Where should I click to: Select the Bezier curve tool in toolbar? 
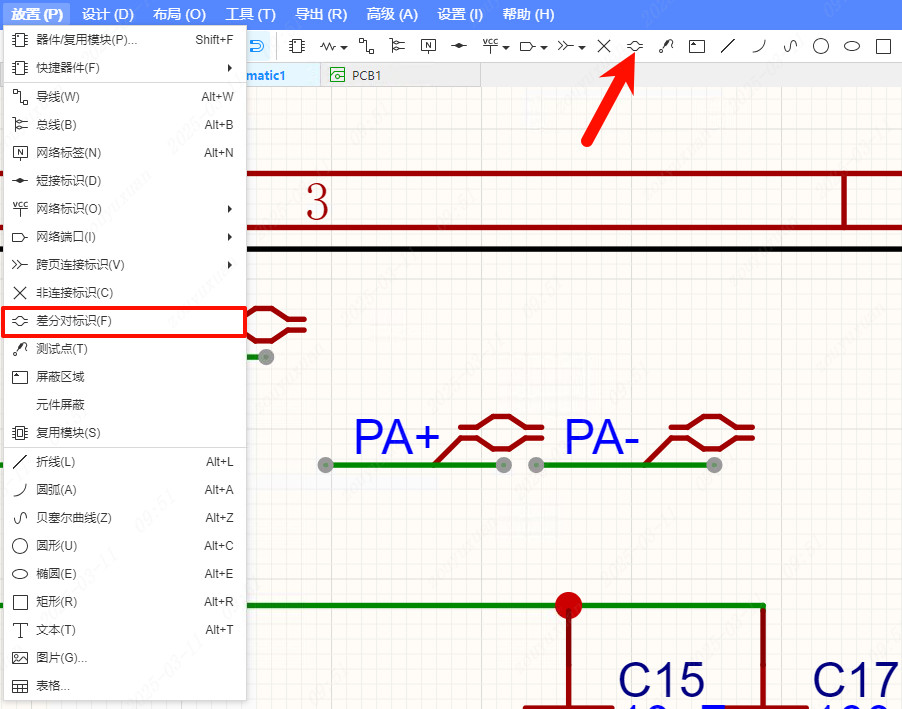(x=790, y=46)
